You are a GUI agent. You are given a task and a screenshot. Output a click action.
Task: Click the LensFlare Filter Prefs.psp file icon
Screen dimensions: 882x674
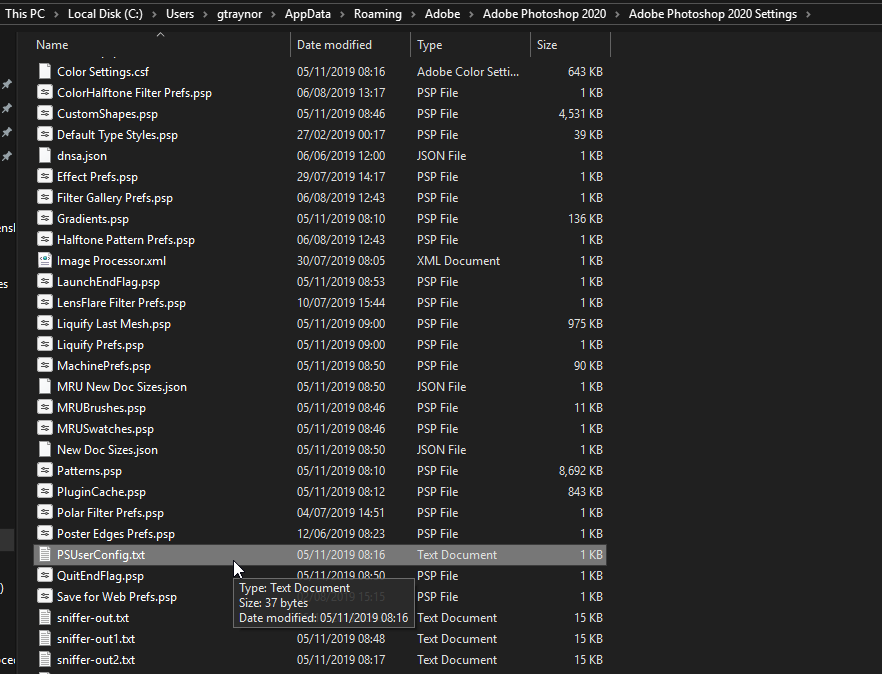point(44,303)
